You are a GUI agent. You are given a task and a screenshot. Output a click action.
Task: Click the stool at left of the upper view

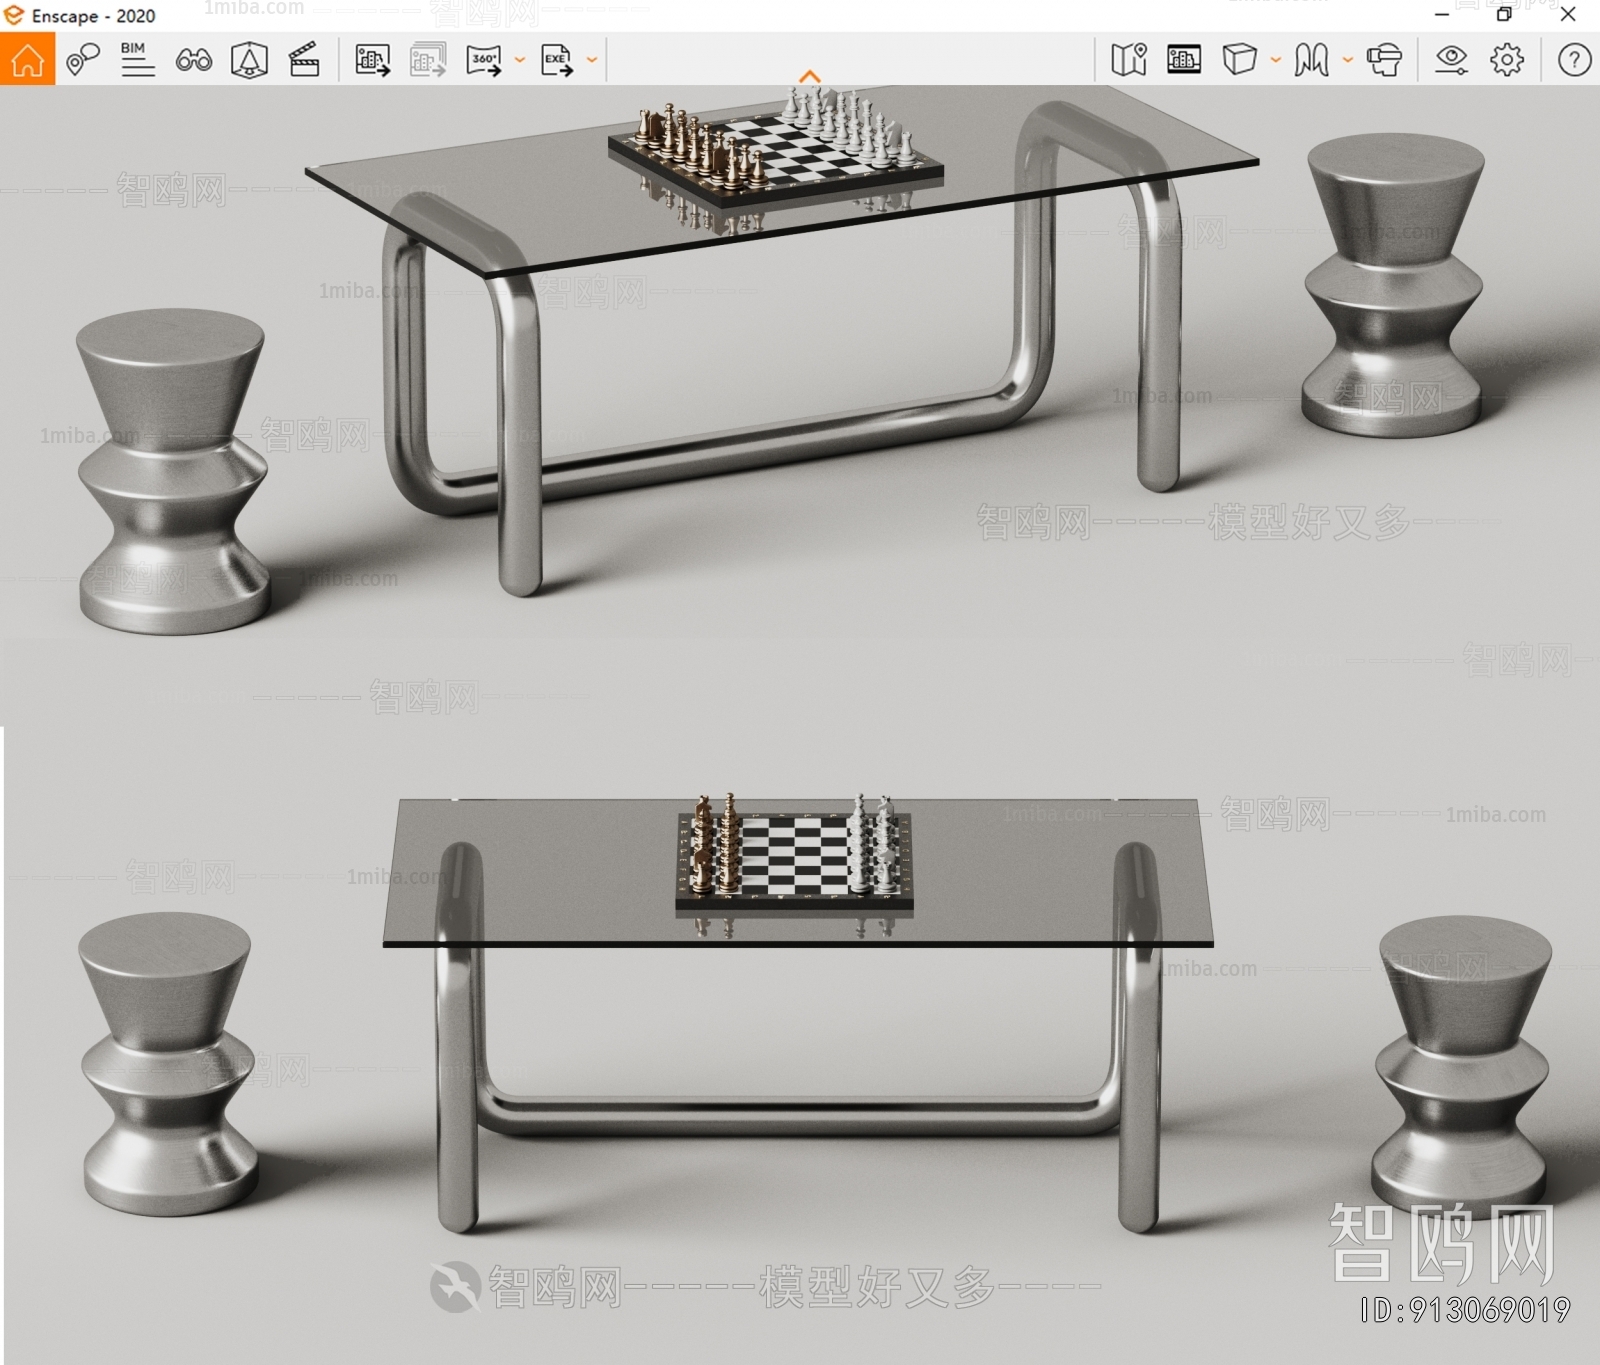pos(172,470)
